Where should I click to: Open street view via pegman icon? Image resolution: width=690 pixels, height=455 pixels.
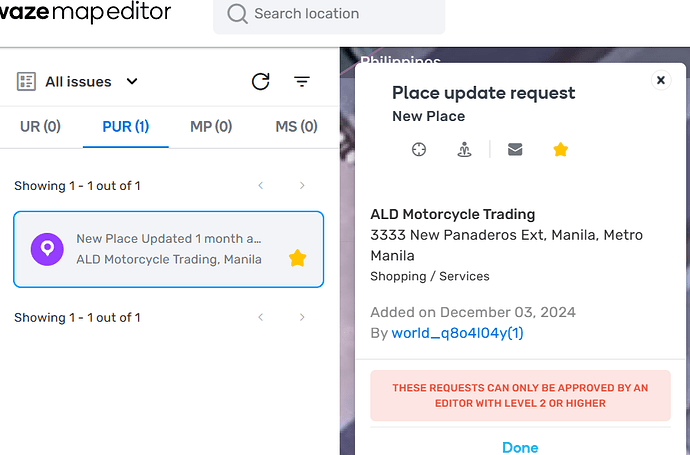coord(464,150)
